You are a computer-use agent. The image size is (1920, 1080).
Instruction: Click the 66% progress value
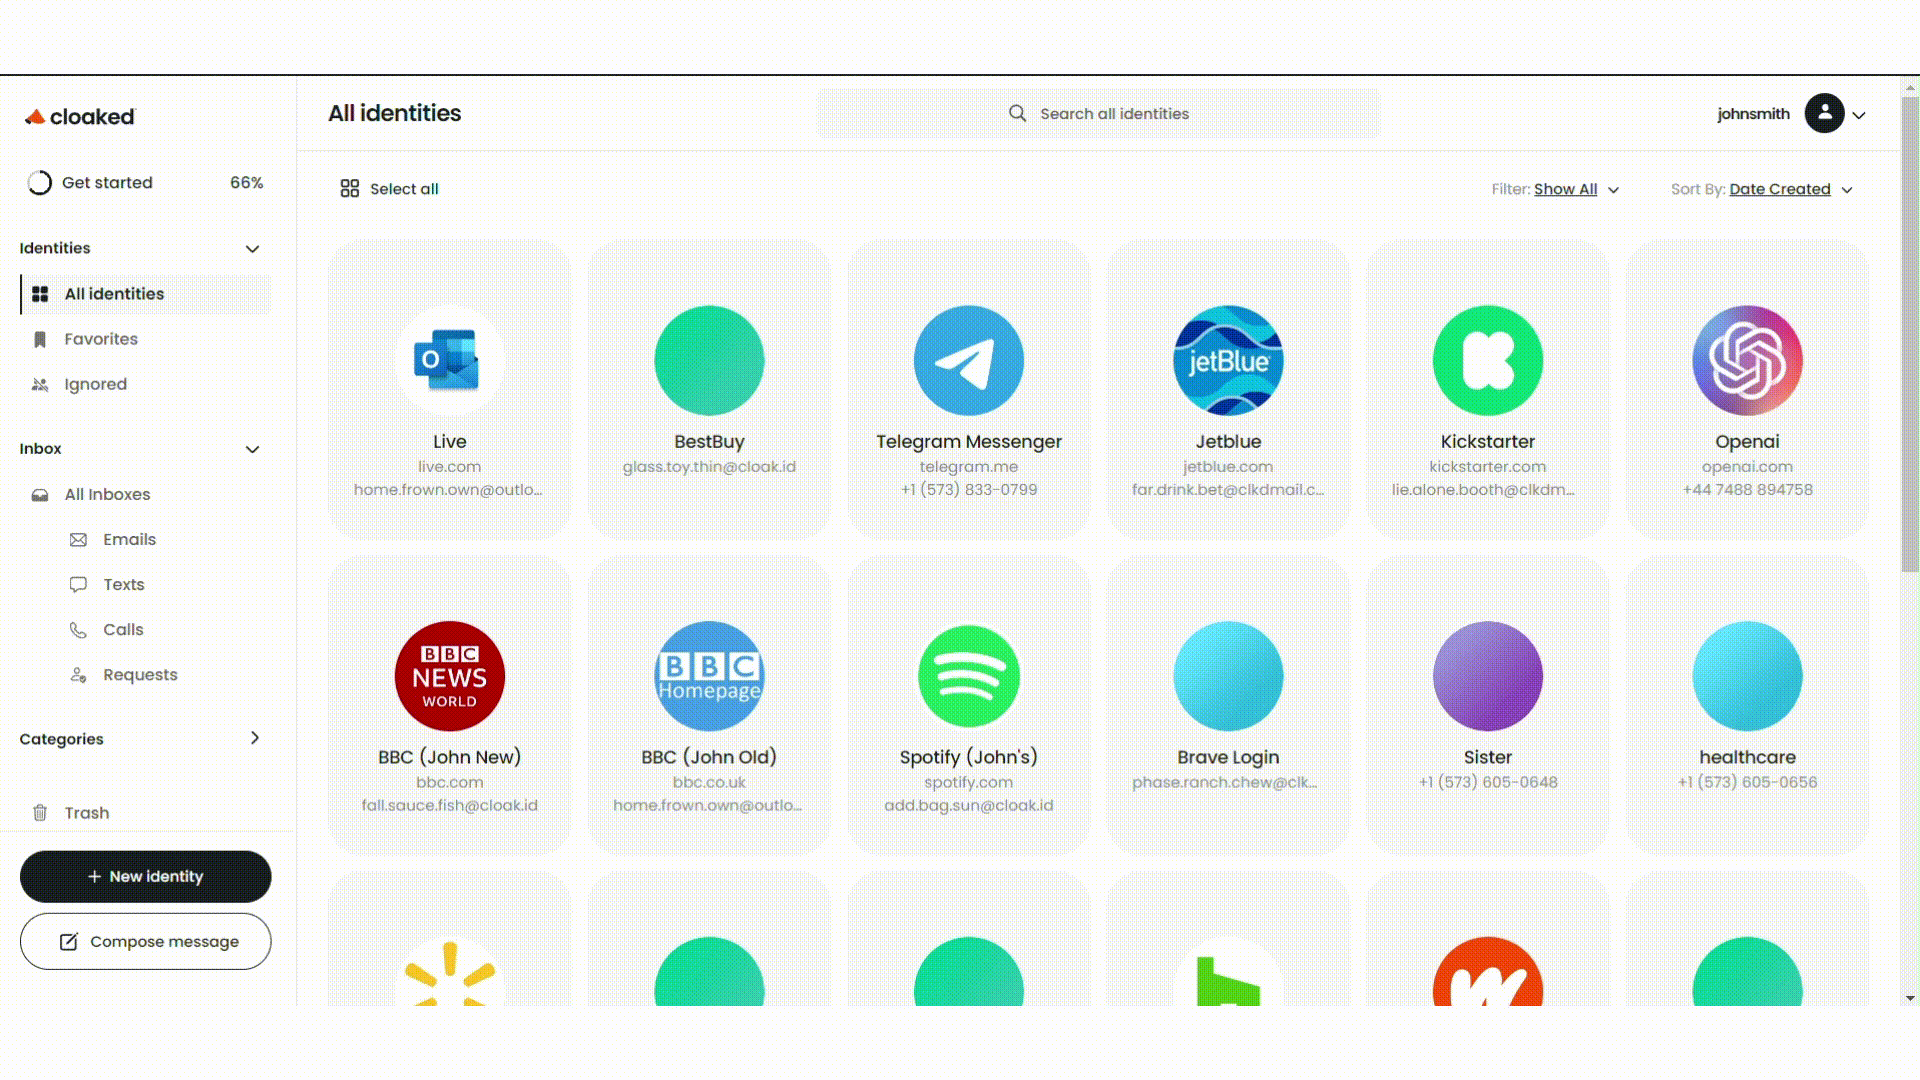click(246, 182)
